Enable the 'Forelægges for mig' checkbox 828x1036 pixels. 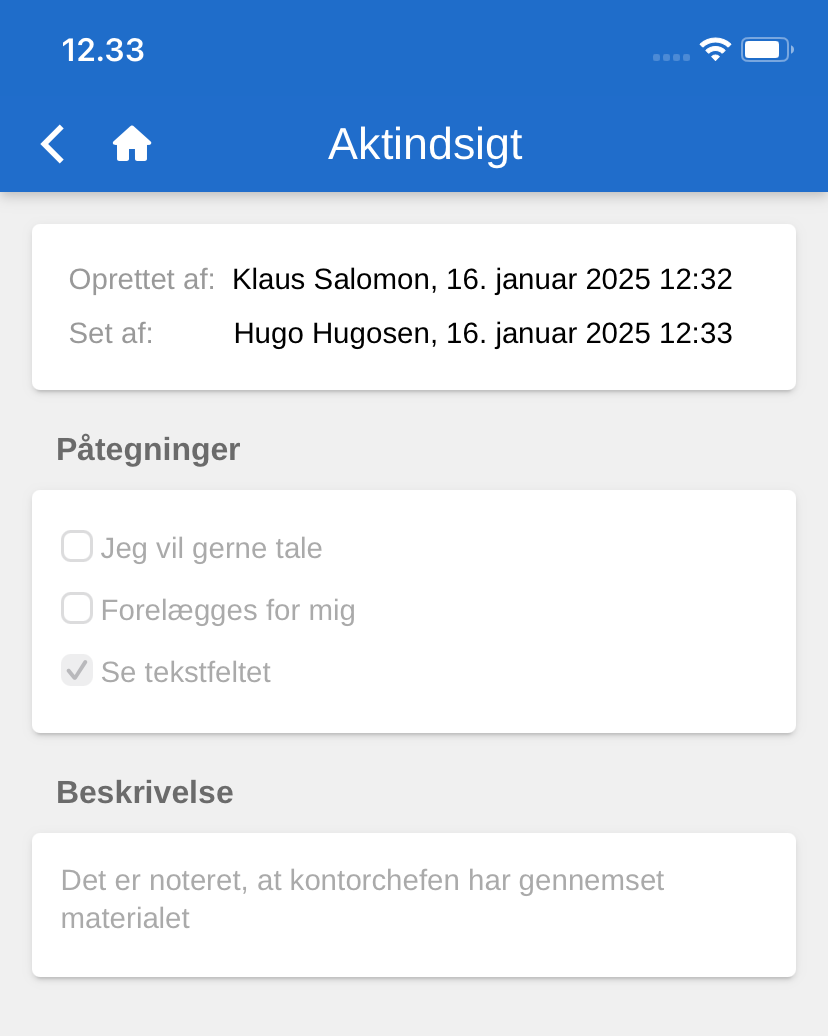77,608
